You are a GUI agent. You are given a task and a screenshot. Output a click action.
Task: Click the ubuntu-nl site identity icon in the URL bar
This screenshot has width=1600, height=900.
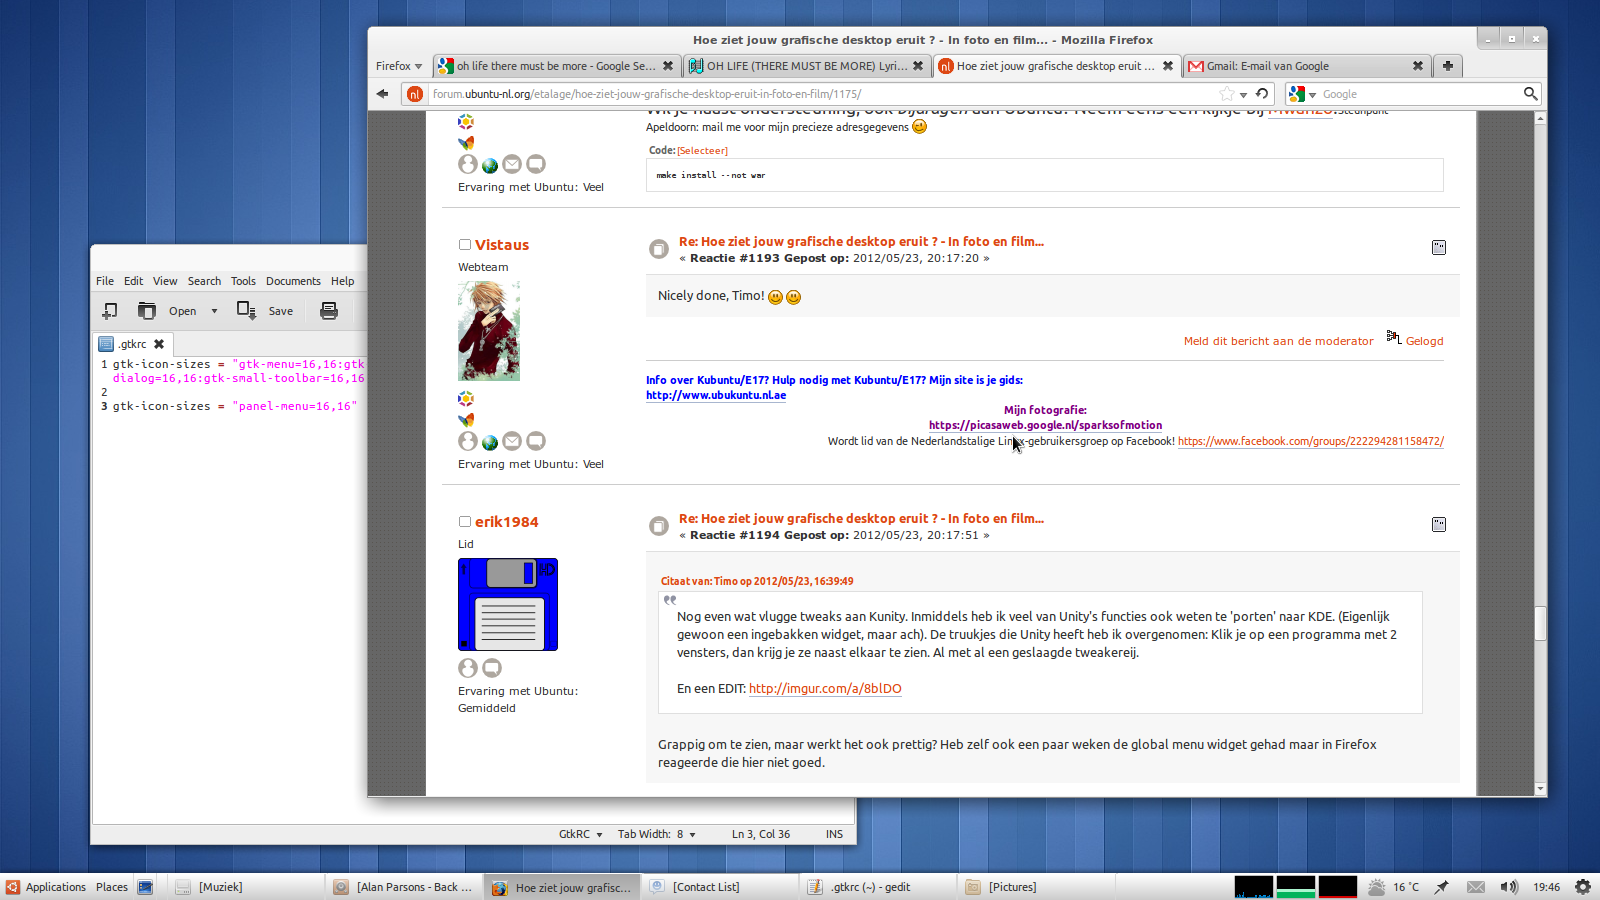click(414, 94)
